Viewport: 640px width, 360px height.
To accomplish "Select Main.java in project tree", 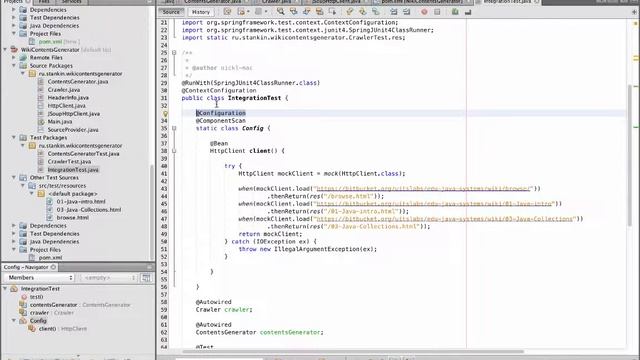I will [60, 122].
